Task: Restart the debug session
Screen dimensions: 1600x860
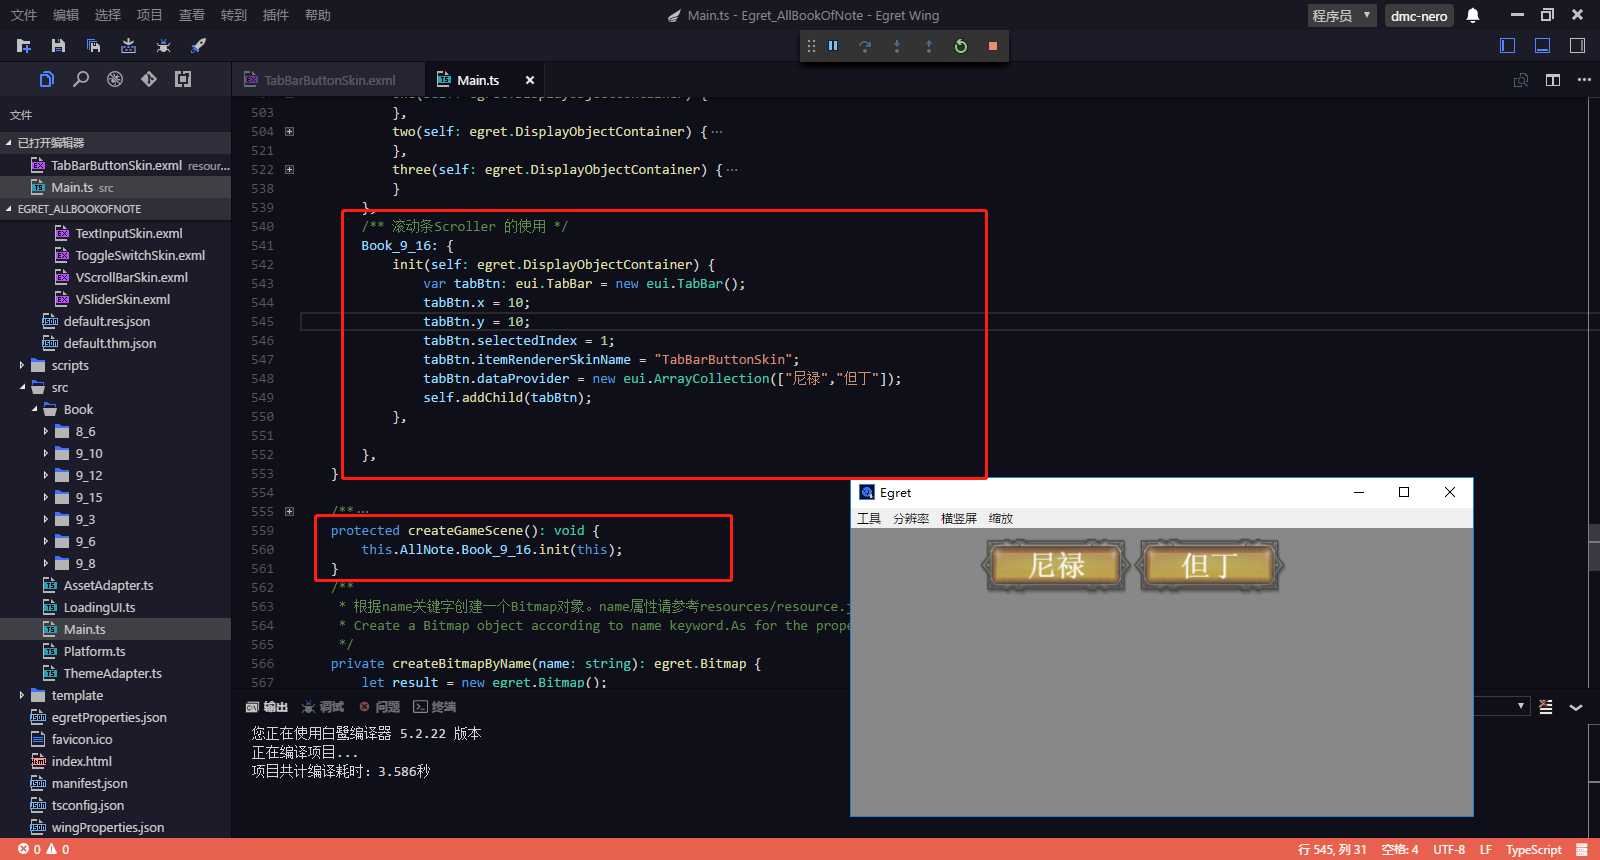Action: [x=961, y=46]
